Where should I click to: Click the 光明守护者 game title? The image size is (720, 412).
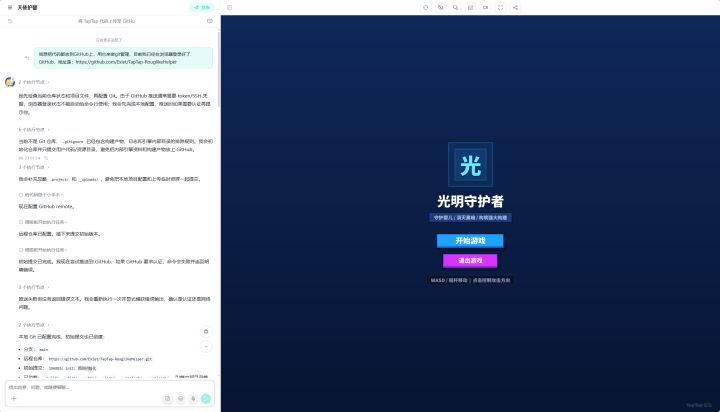470,201
